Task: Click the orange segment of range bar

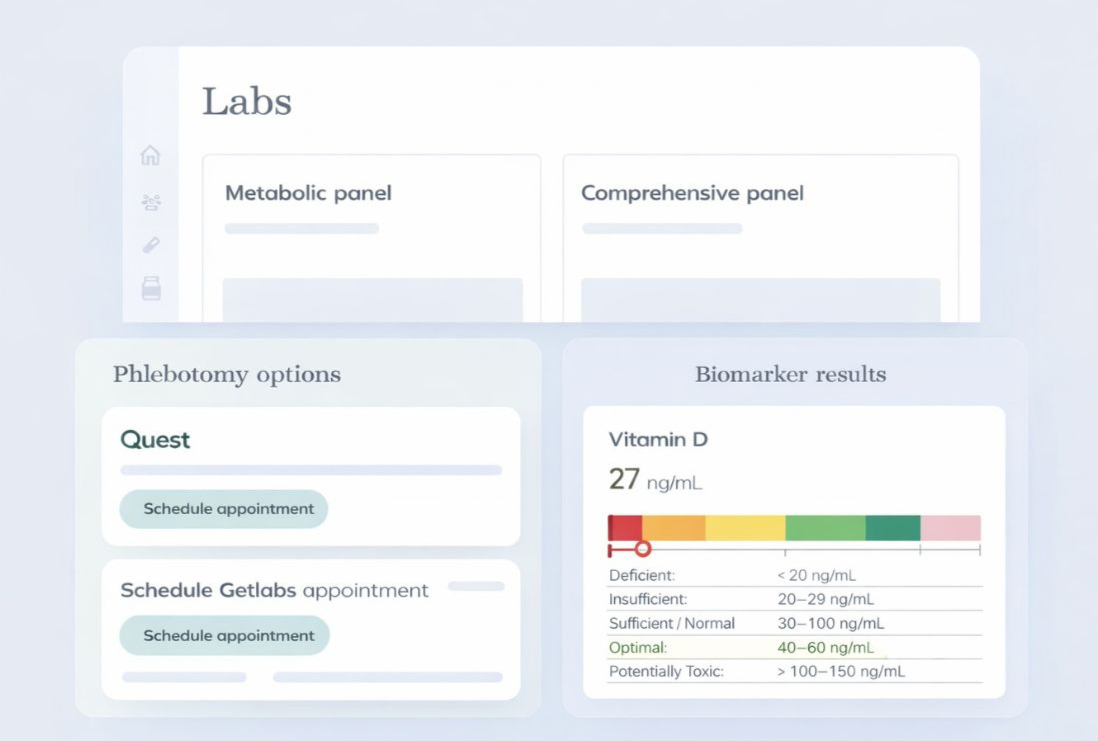Action: pos(673,528)
